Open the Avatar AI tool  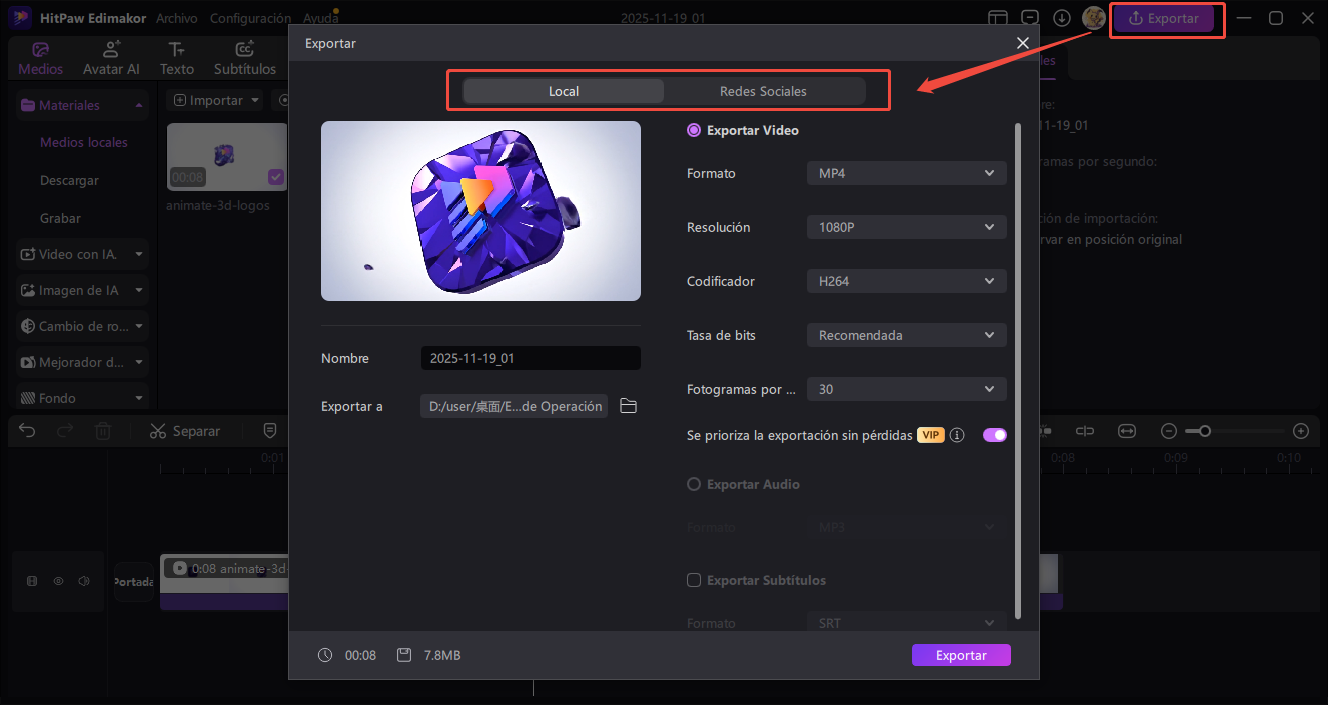pos(111,50)
